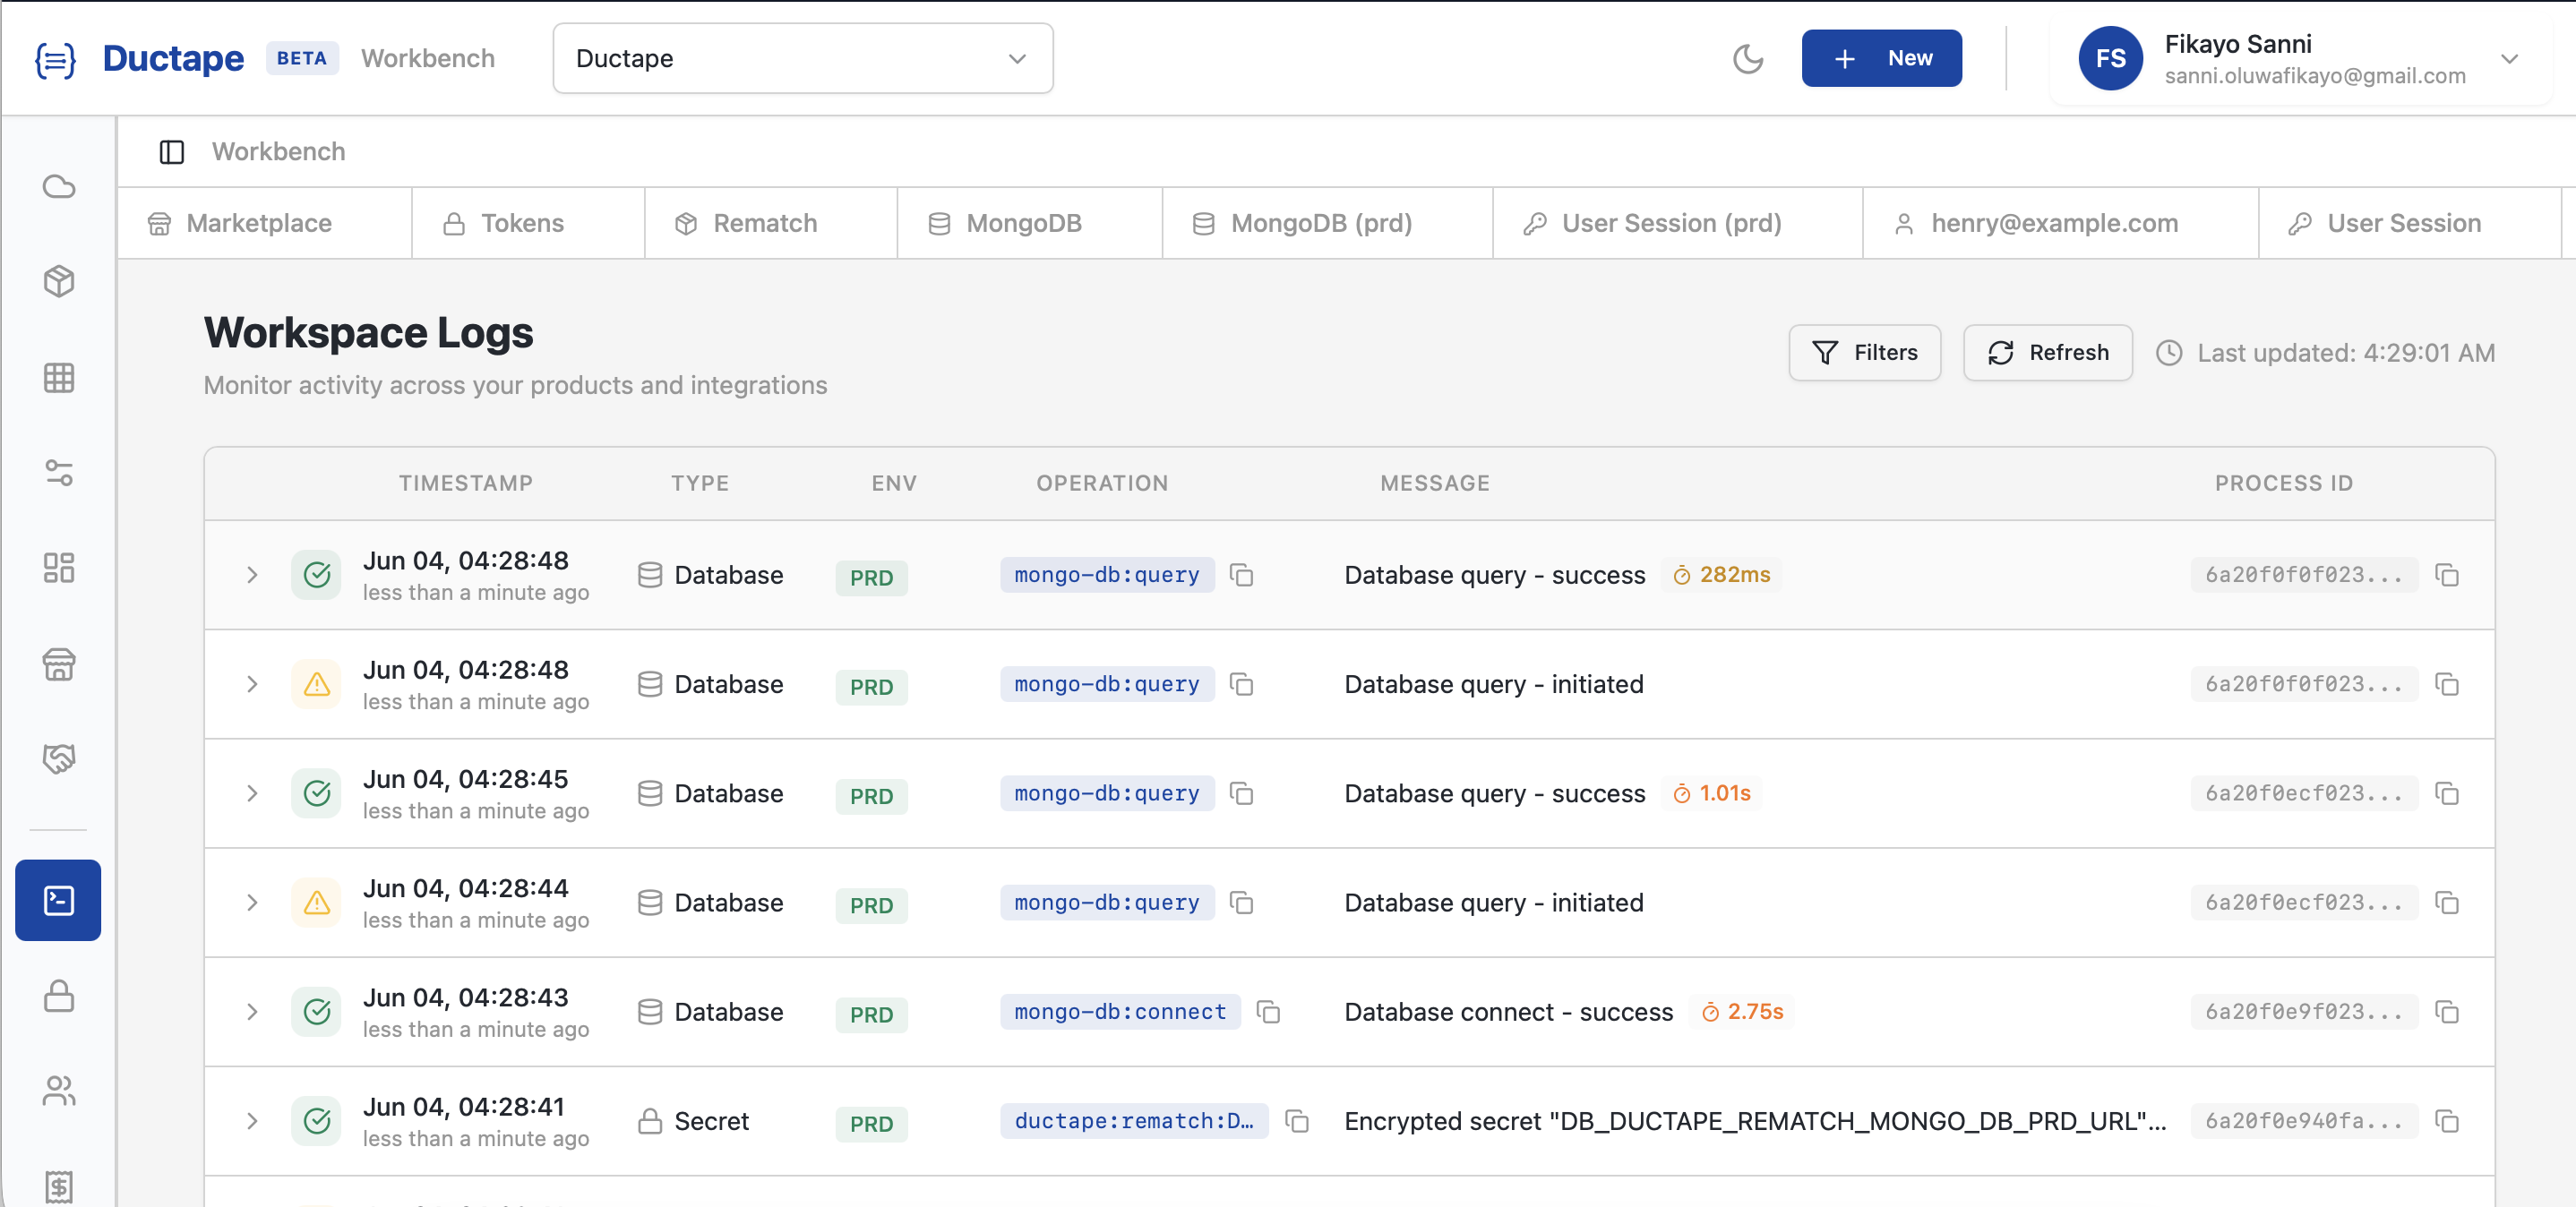Expand the 04:28:48 success log row
This screenshot has width=2576, height=1207.
tap(252, 575)
